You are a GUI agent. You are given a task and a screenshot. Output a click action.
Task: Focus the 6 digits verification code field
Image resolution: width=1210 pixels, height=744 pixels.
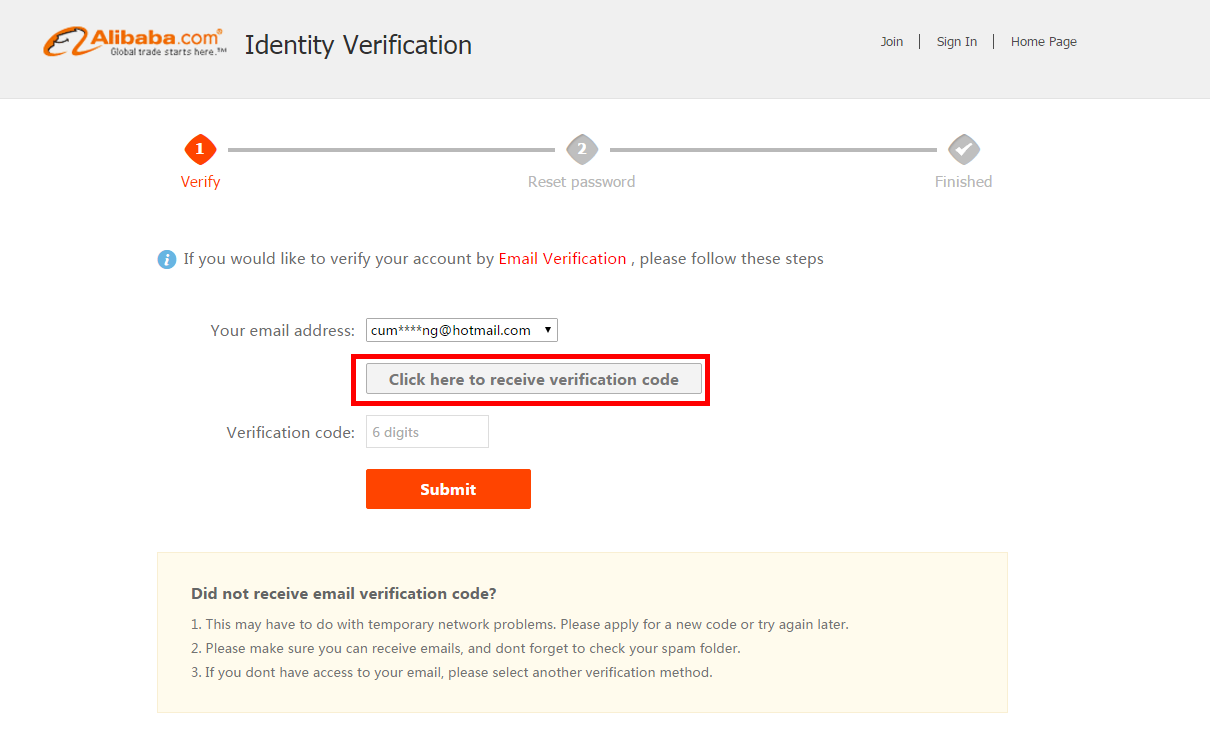click(427, 432)
